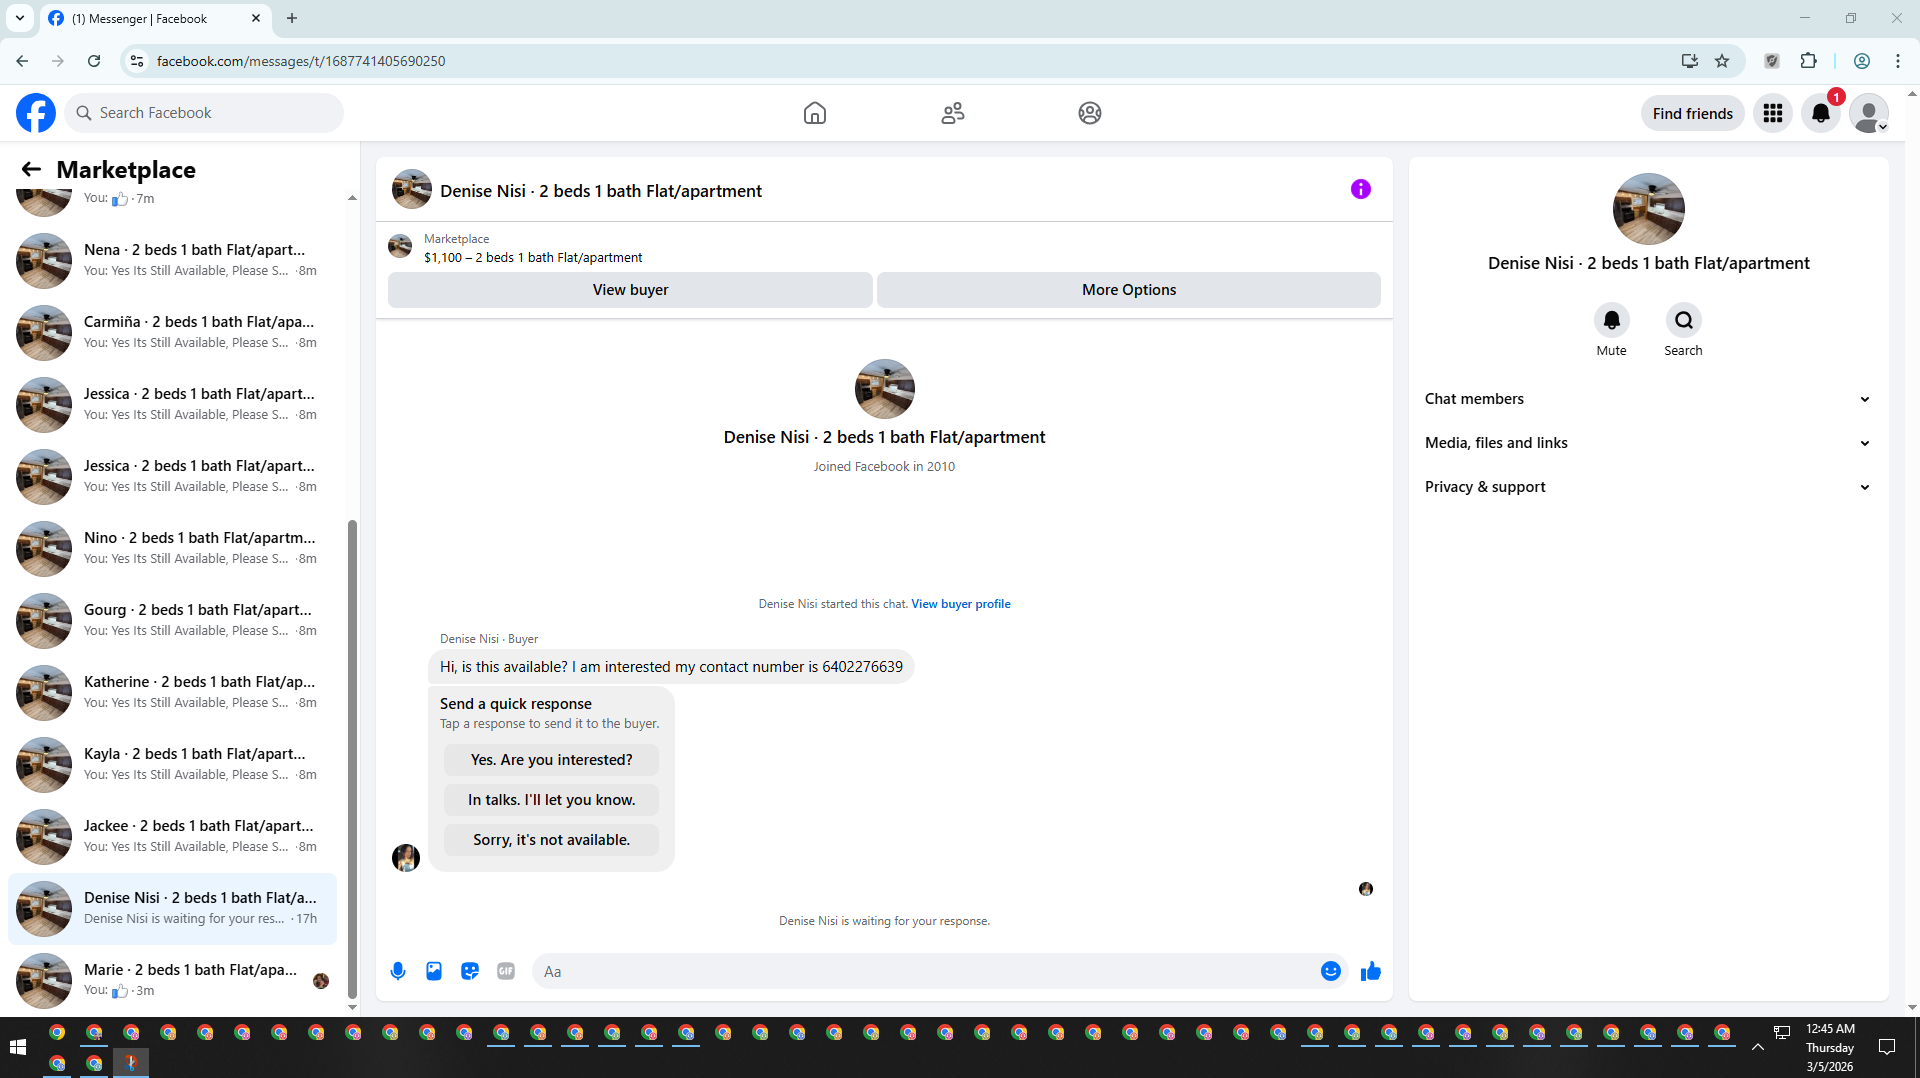The image size is (1920, 1078).
Task: Open the listing thumbnail beside $1,100 listing
Action: coord(400,246)
